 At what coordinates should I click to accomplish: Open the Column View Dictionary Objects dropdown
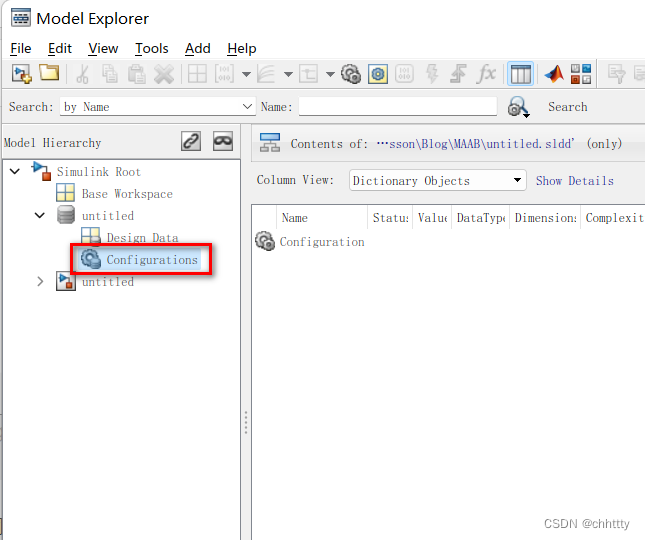click(438, 181)
